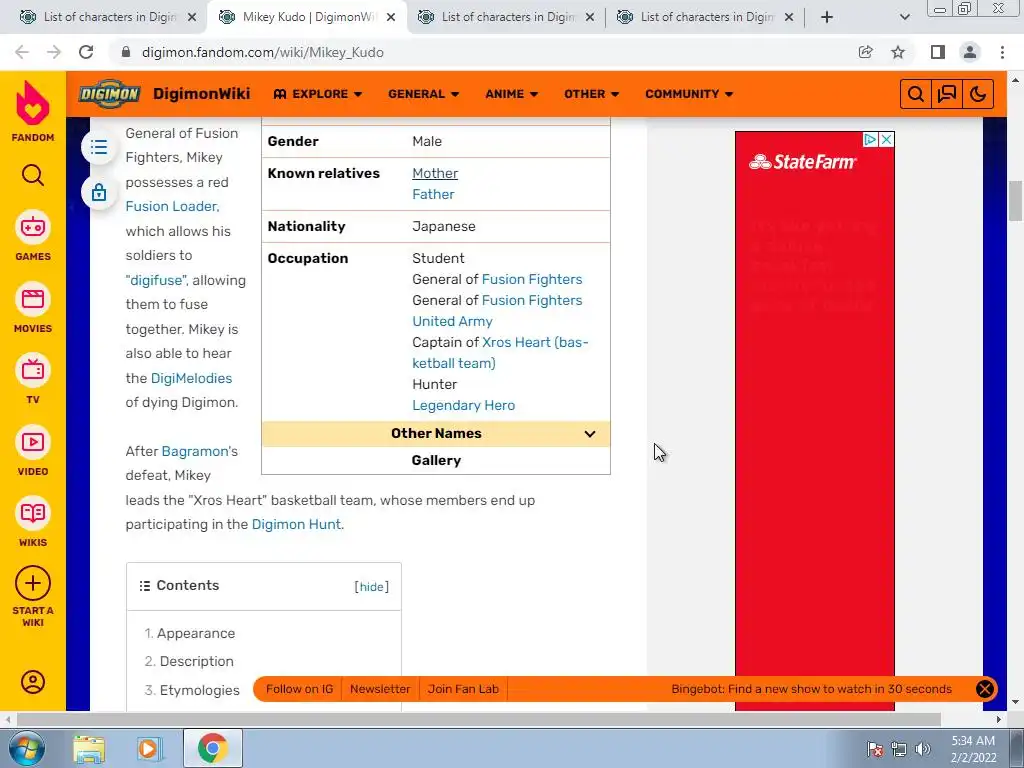Screen dimensions: 1024x768
Task: Open search in Fandom sidebar
Action: (x=33, y=175)
